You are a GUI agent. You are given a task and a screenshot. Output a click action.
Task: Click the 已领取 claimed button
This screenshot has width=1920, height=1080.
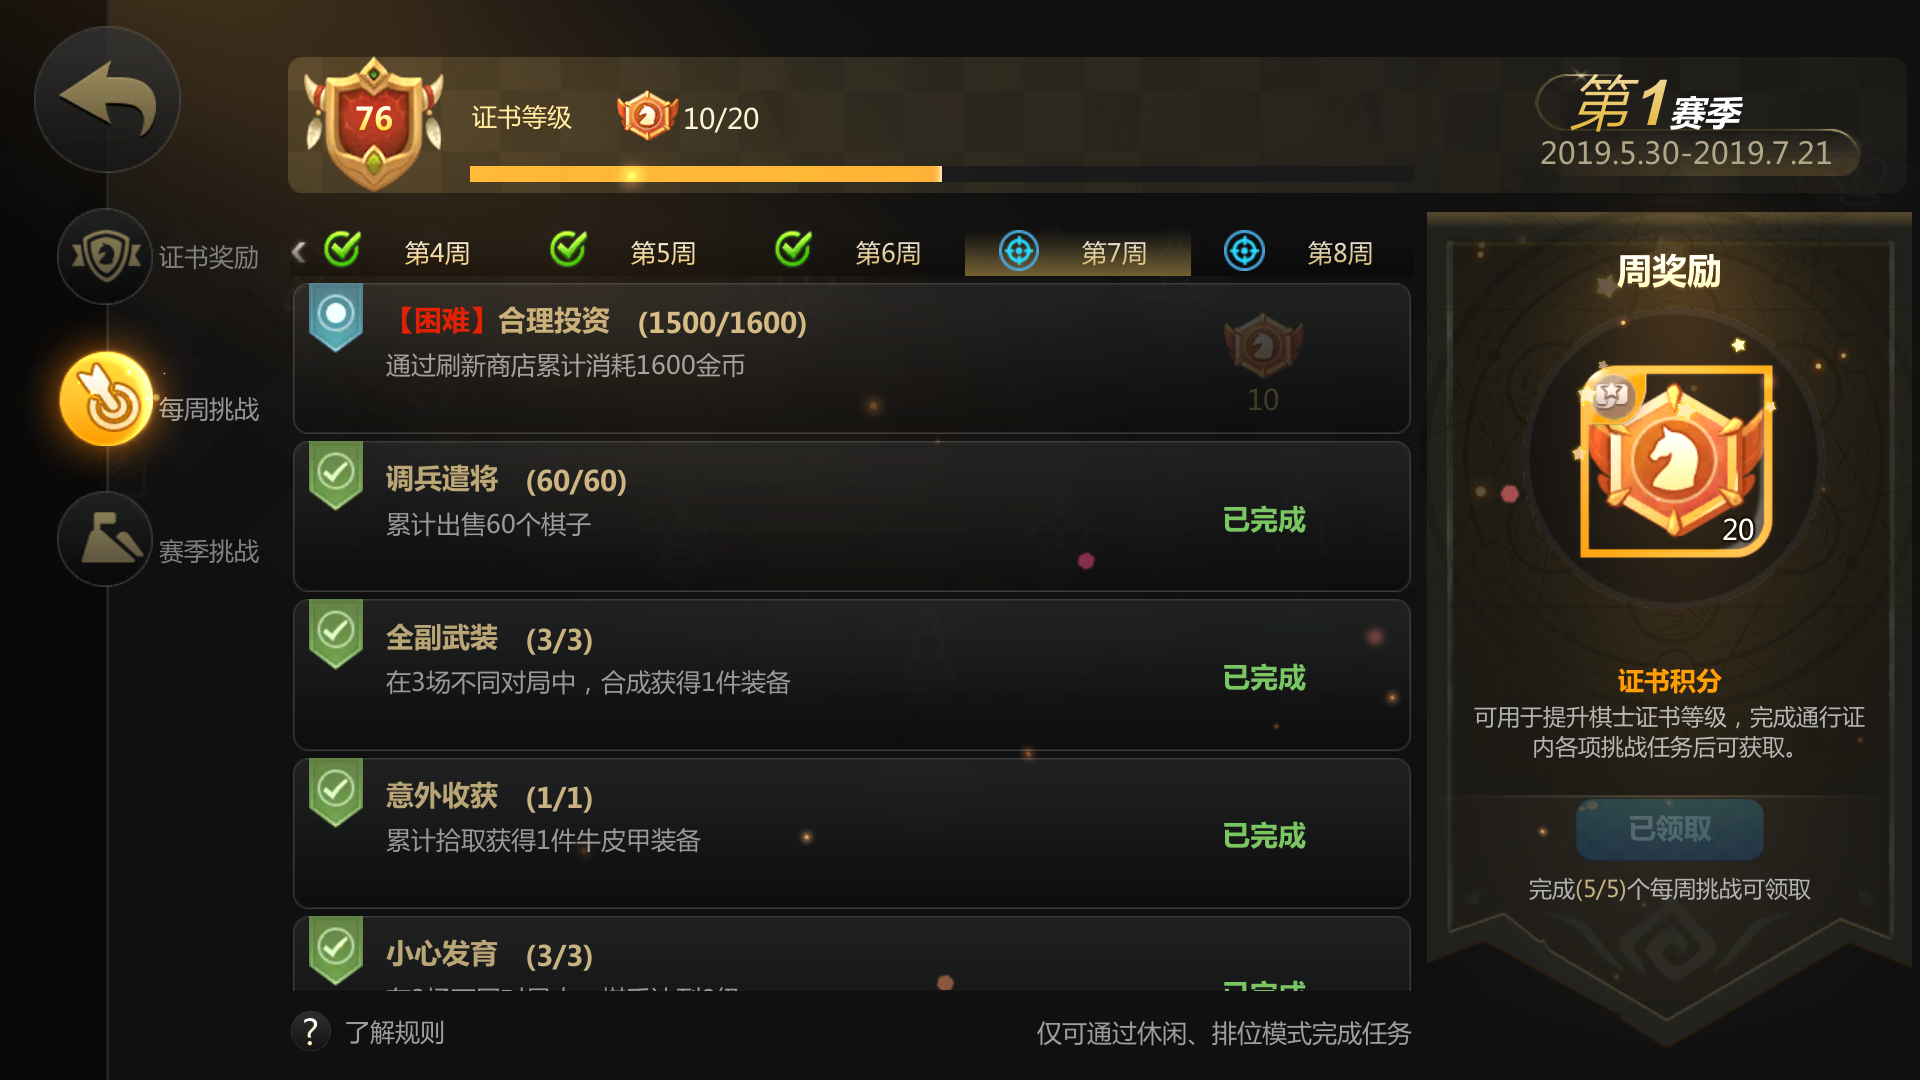1669,828
